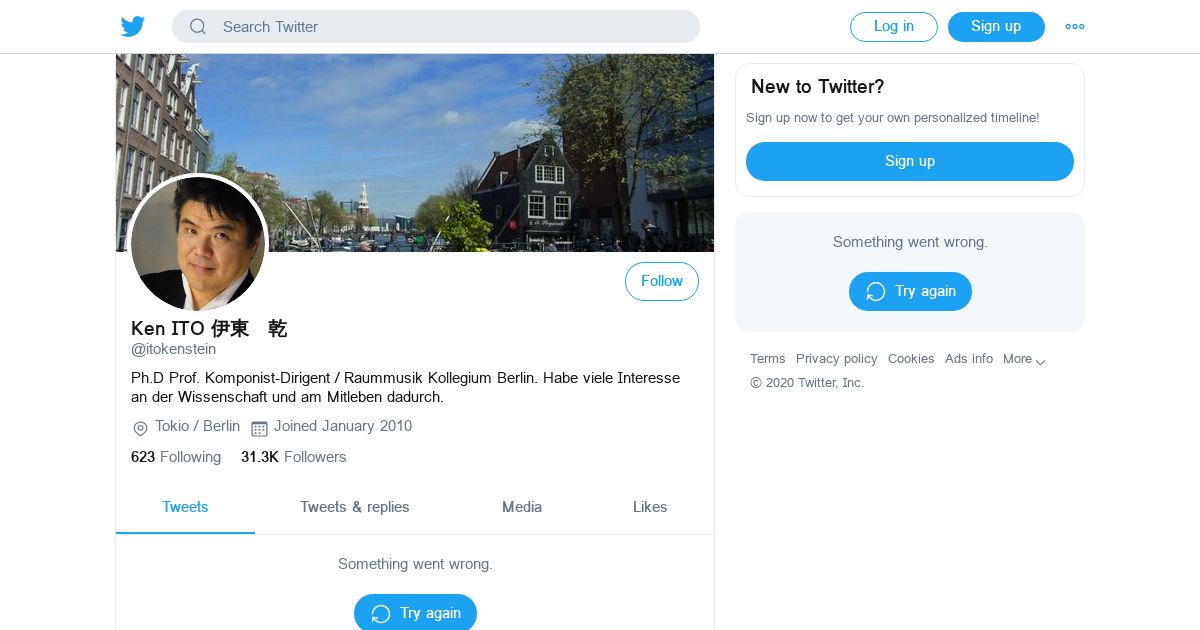Click the calendar icon beside Joined January 2010
This screenshot has height=630, width=1200.
[x=259, y=428]
